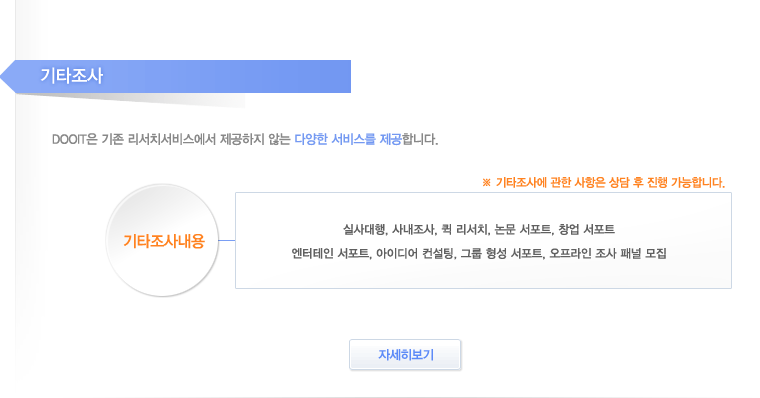Click the 기존 리서치서비스에서 description text
This screenshot has height=398, width=760.
[158, 140]
